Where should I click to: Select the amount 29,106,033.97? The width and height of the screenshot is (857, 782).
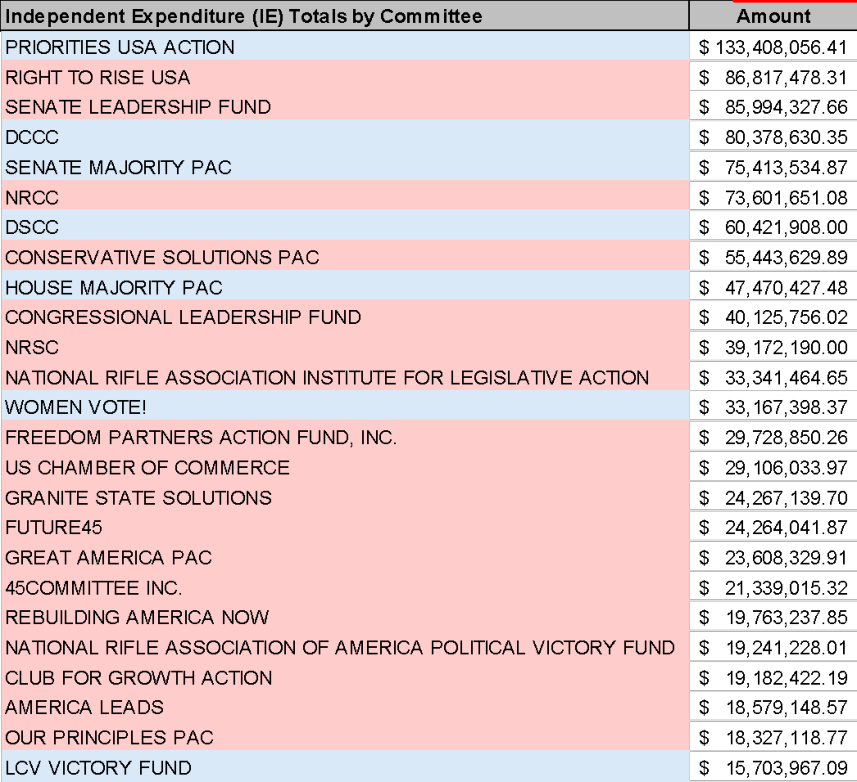click(773, 468)
